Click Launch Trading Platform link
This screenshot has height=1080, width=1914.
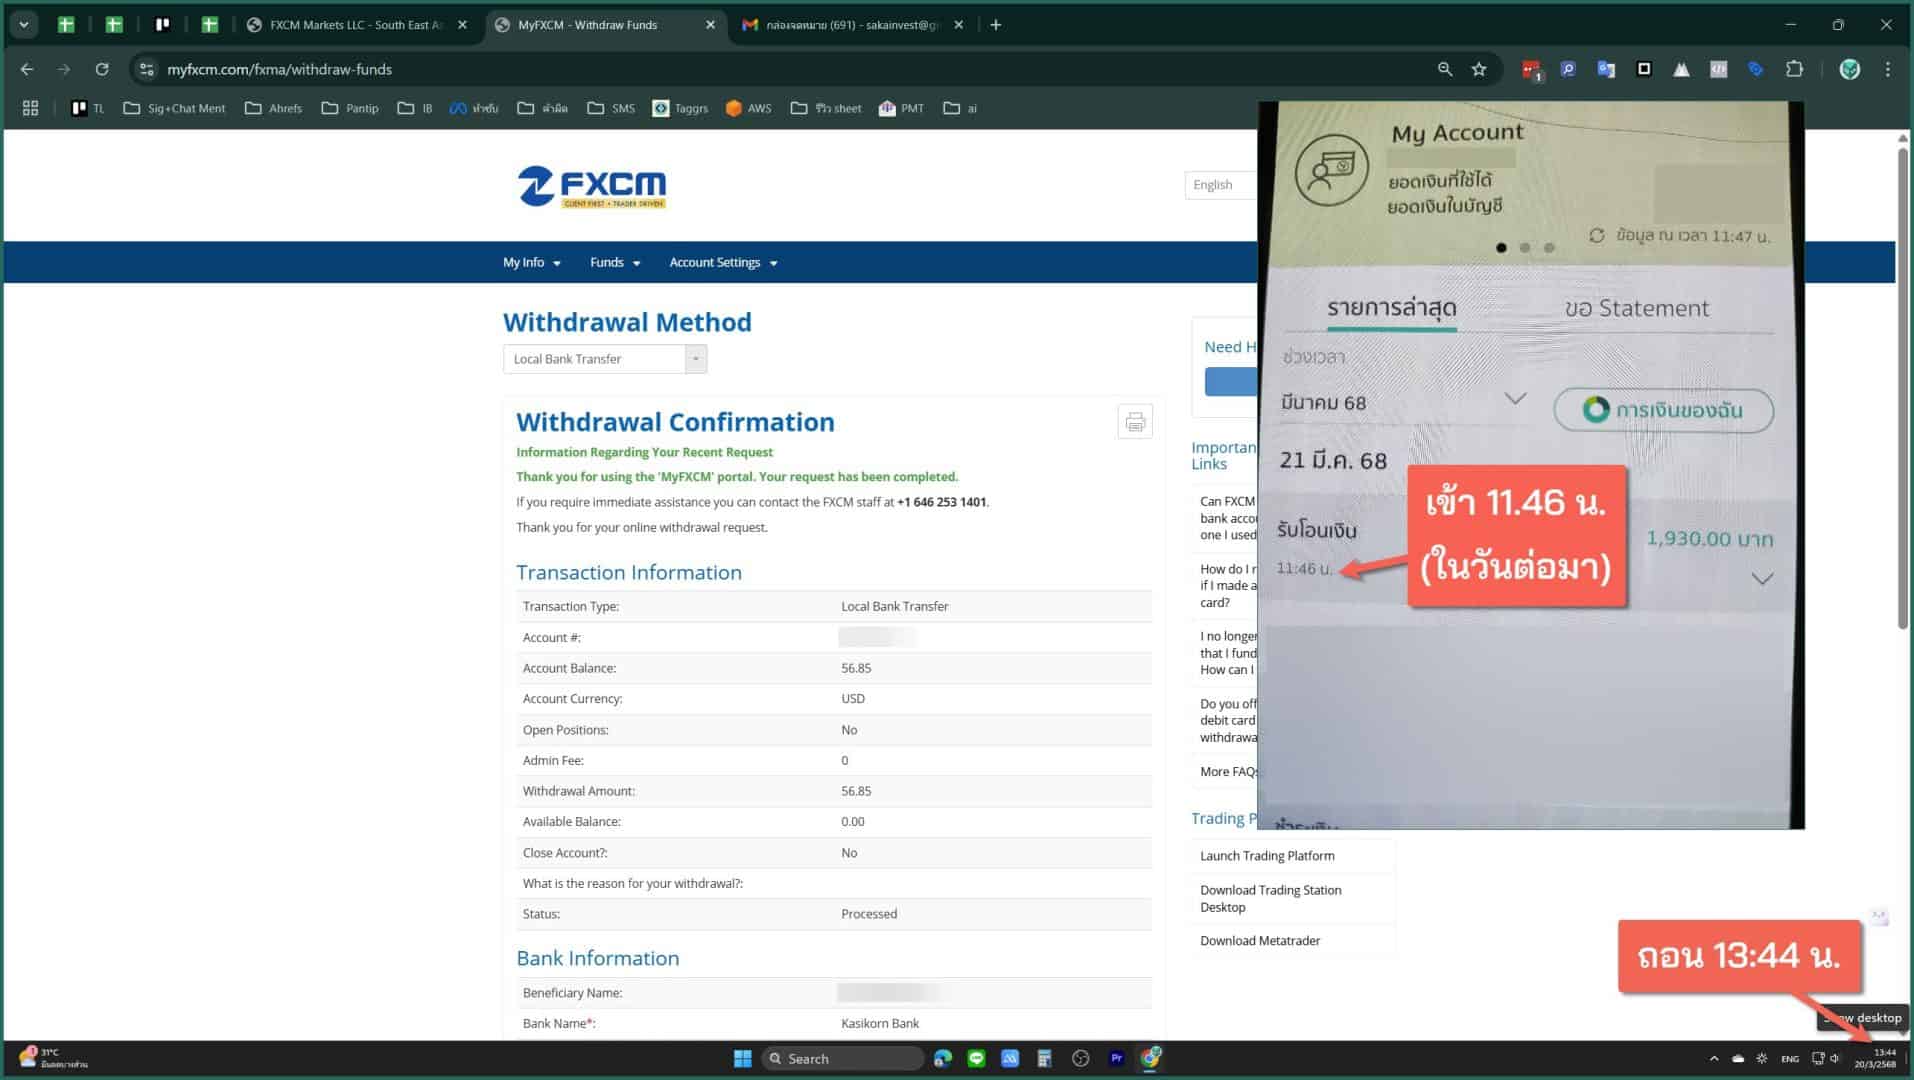pos(1267,856)
